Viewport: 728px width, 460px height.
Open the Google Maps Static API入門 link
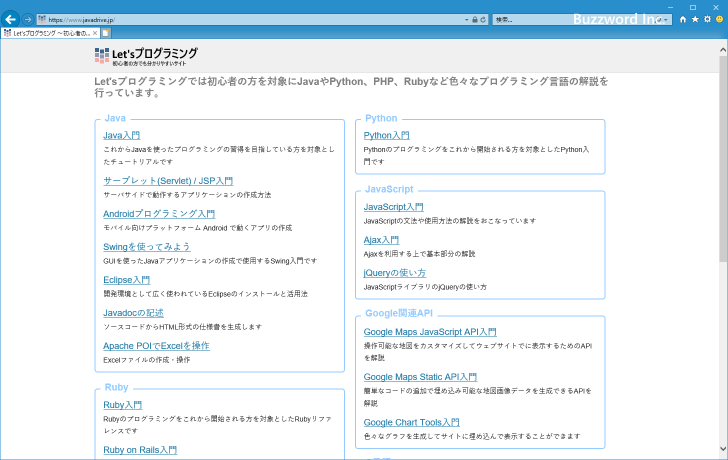click(x=420, y=377)
